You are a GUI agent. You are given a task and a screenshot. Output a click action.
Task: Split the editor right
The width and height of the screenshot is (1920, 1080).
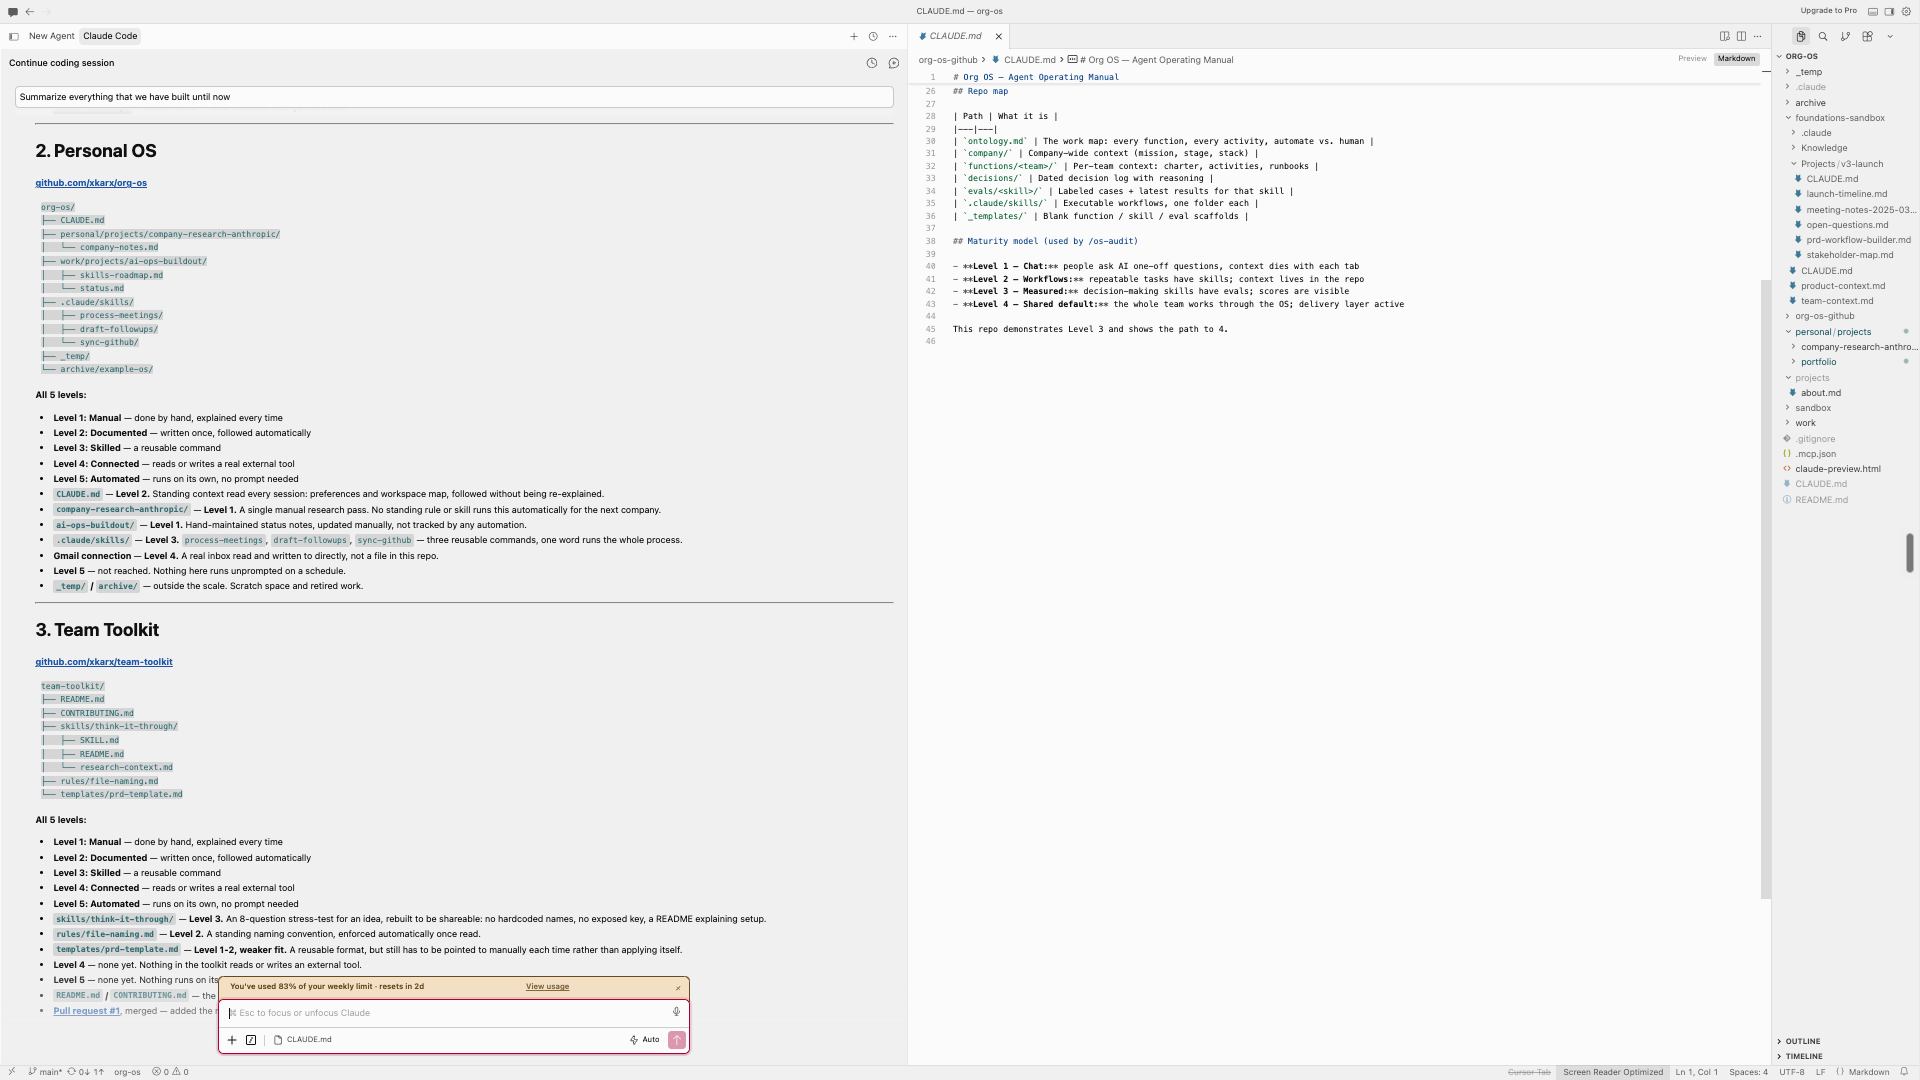pos(1741,36)
